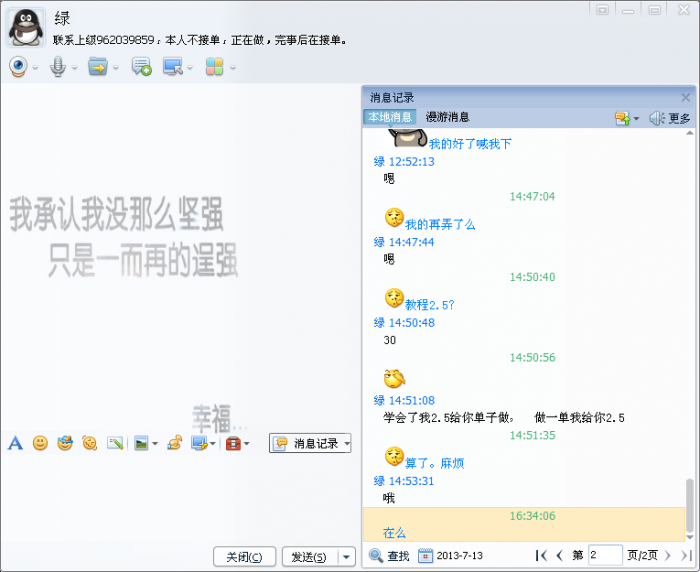
Task: Open remote desktop assistance icon
Action: (173, 67)
